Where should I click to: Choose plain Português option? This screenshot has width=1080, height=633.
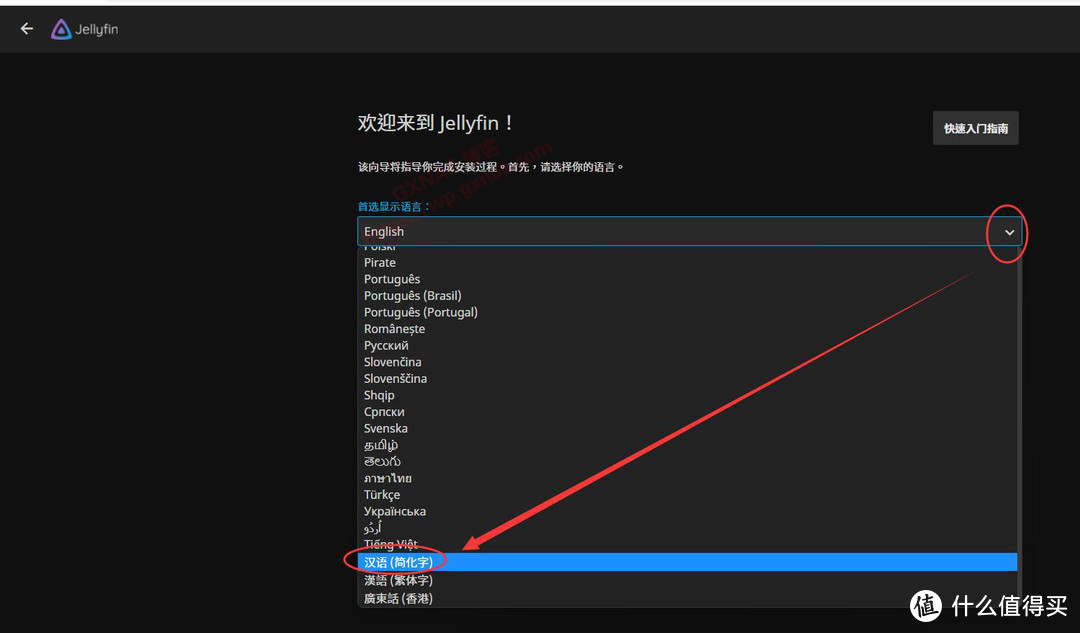687,279
